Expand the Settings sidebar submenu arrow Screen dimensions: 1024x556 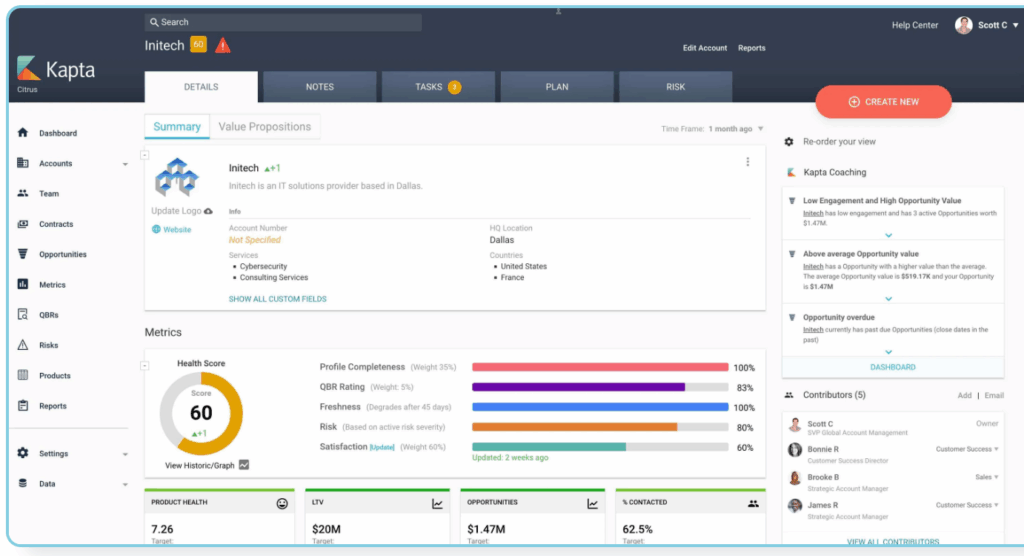[125, 454]
